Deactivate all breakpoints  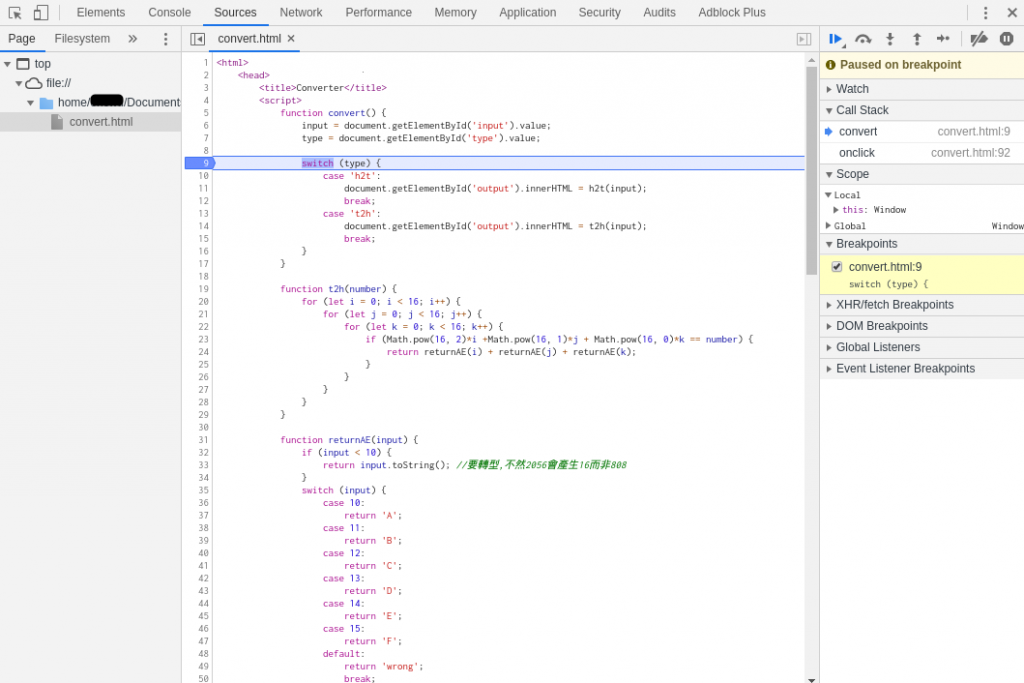(979, 39)
